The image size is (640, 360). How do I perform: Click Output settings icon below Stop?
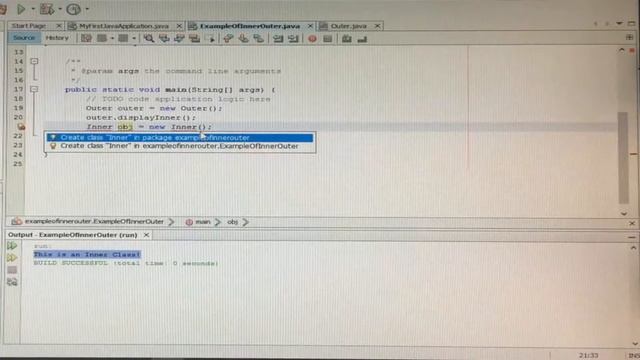pos(12,282)
